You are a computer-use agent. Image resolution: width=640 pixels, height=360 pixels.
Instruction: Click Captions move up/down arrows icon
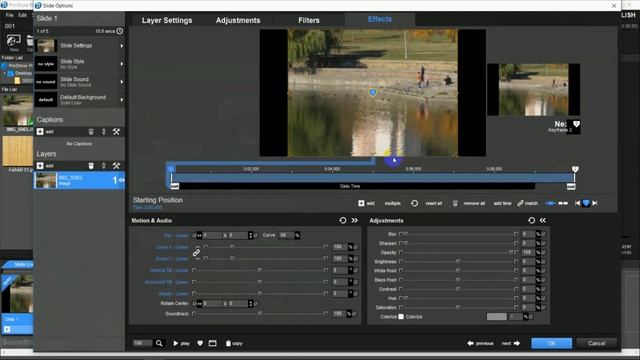104,131
